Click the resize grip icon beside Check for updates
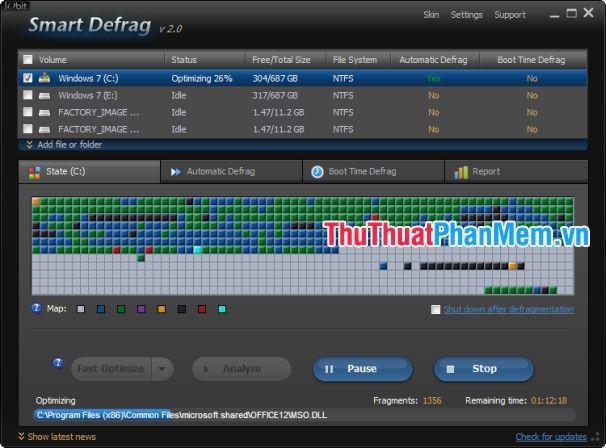Image resolution: width=606 pixels, height=448 pixels. [596, 437]
